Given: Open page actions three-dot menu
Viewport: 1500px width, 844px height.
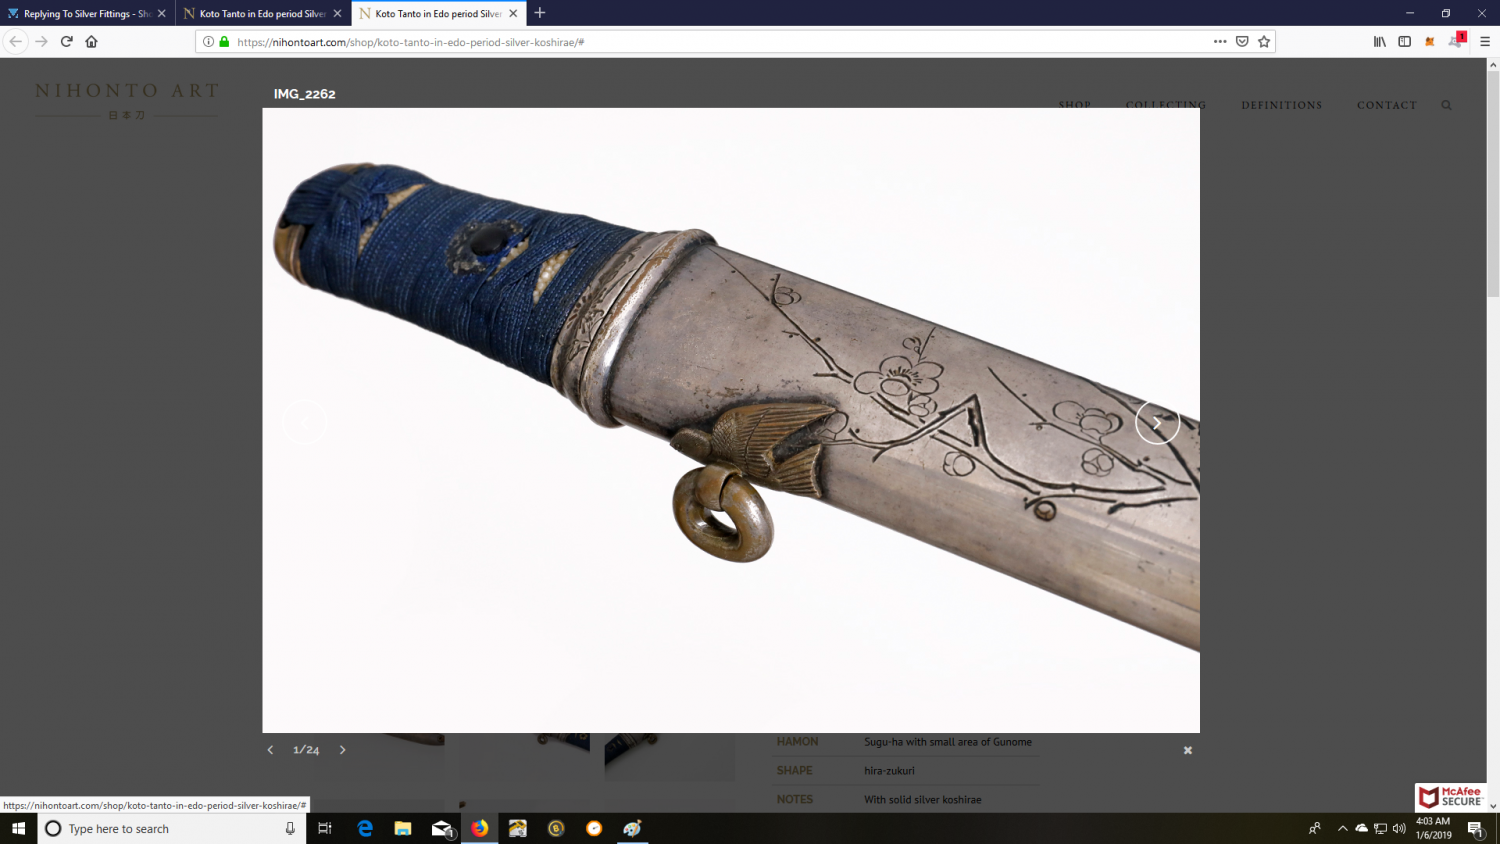Looking at the screenshot, I should point(1220,41).
